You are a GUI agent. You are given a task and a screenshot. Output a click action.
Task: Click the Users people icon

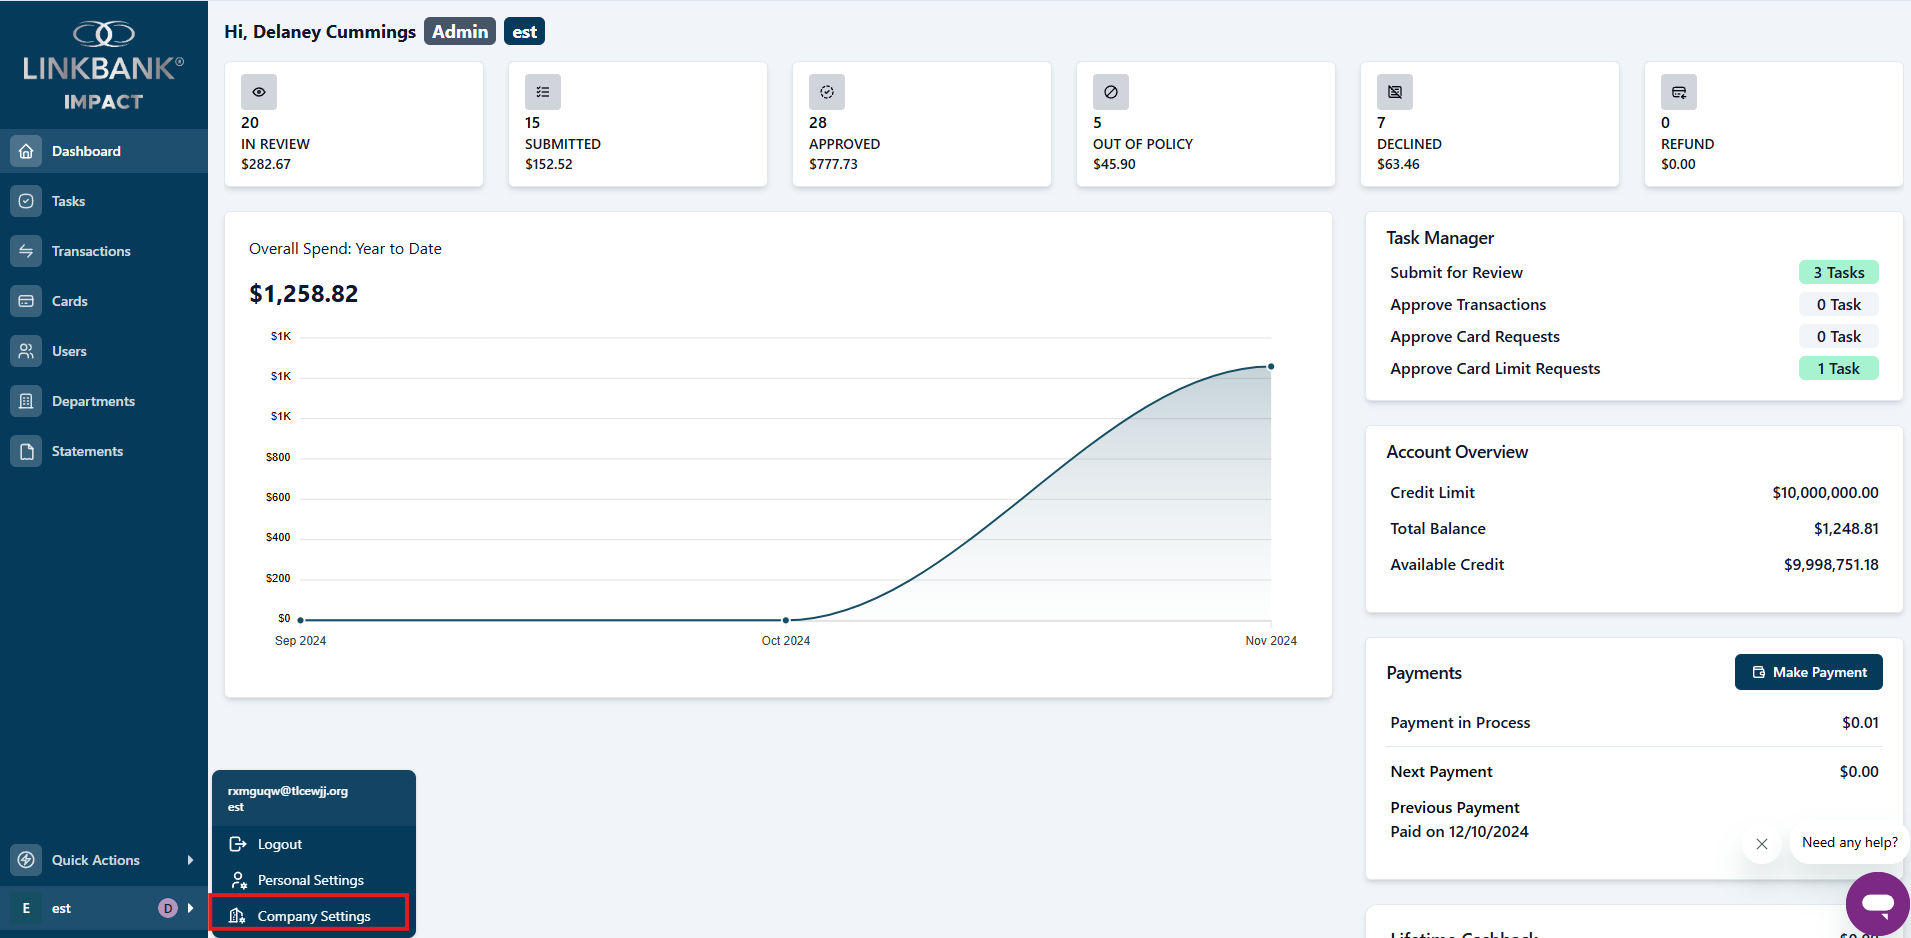[26, 351]
